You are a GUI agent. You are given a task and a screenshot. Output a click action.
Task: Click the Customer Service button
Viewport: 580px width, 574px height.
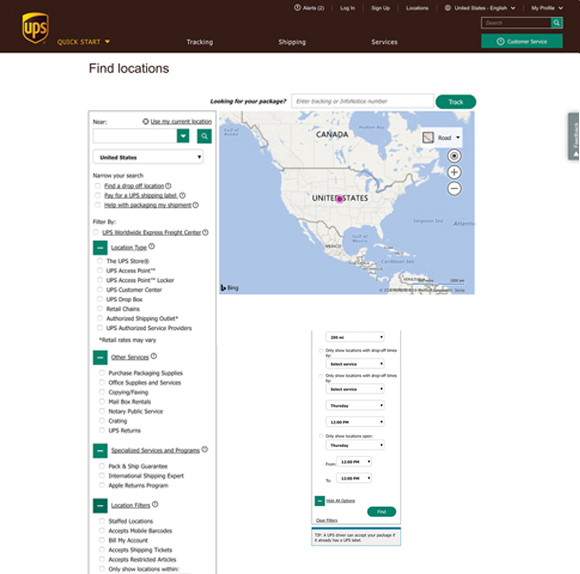522,41
